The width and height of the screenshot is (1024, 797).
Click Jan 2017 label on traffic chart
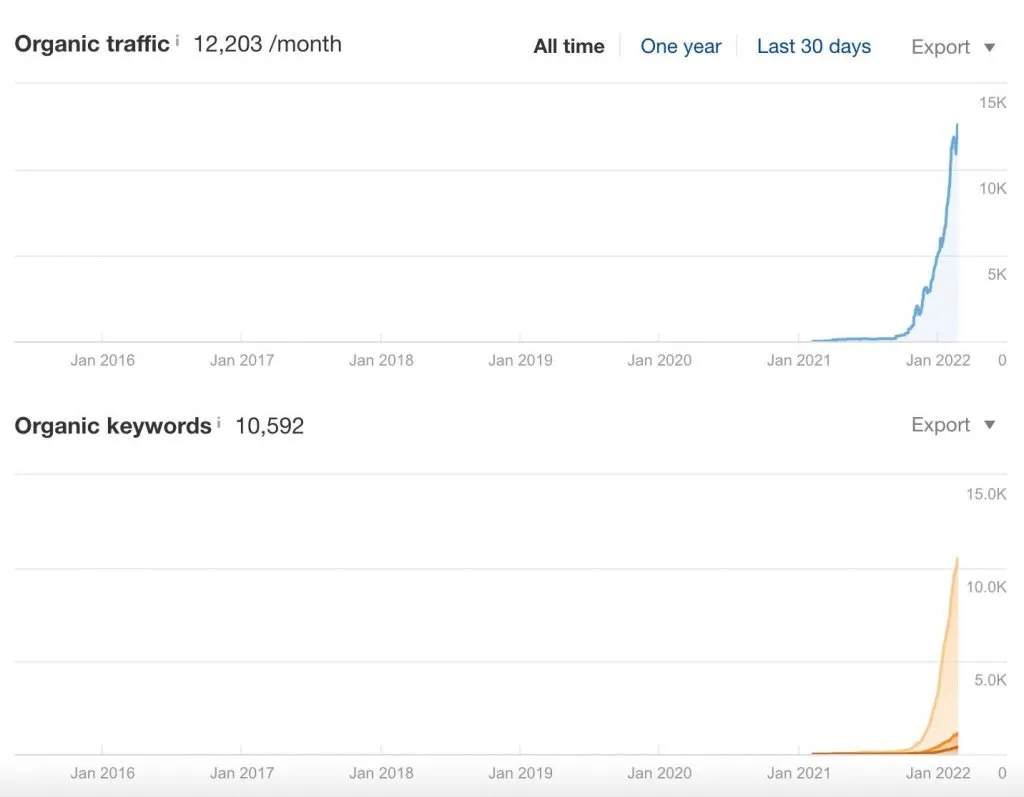[242, 360]
